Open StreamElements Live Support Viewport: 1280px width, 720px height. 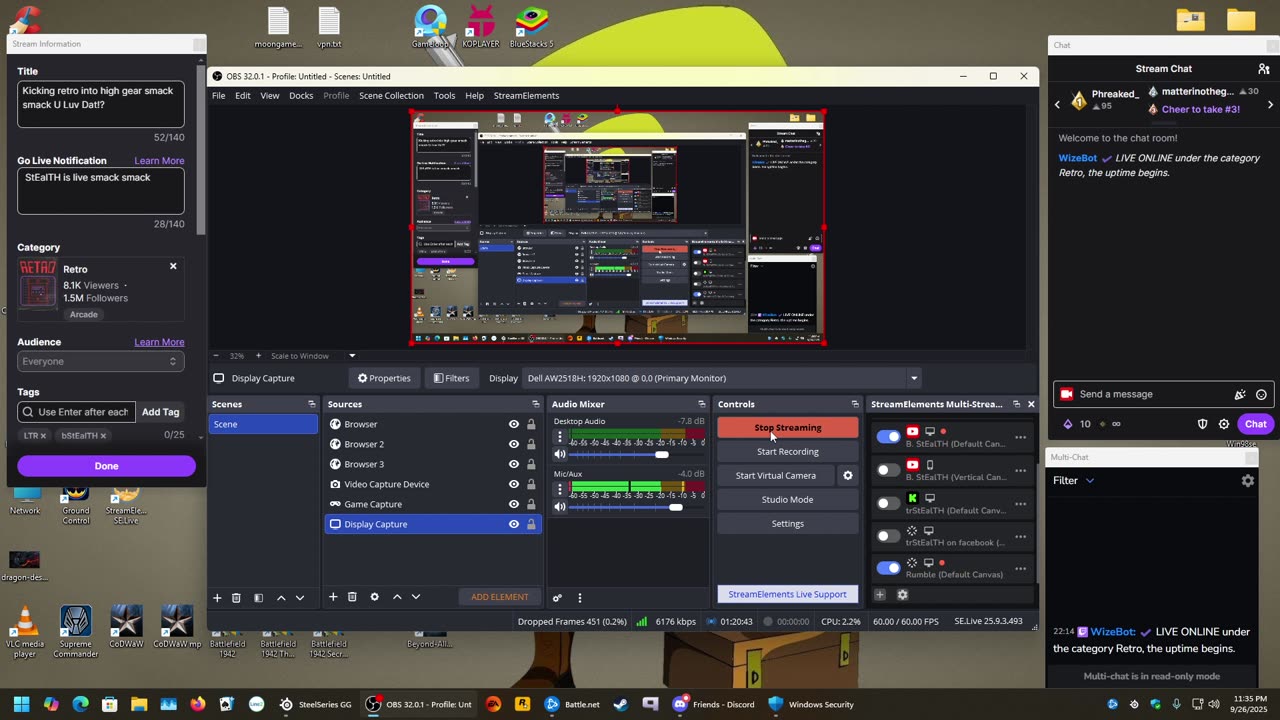pos(787,595)
